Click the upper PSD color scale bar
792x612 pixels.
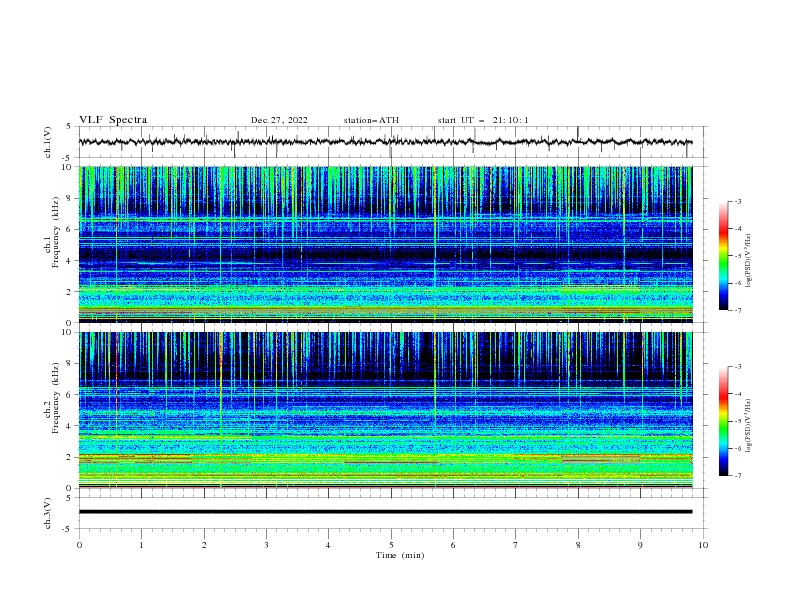(x=724, y=256)
